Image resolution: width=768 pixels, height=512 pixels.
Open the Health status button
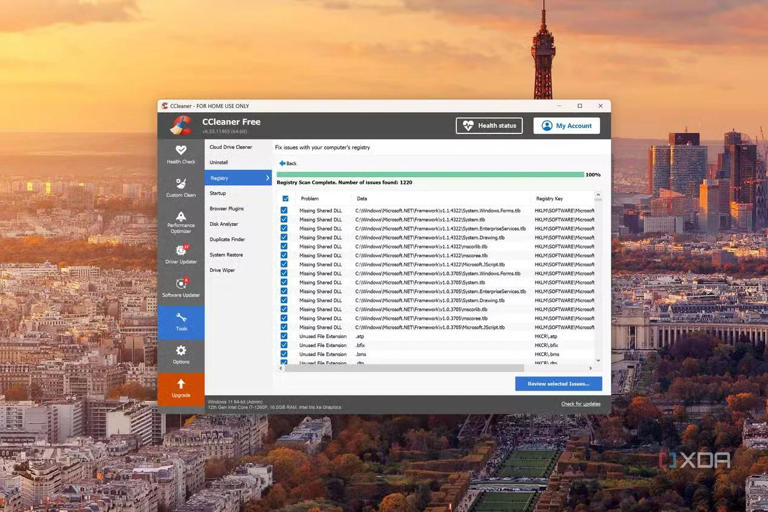tap(489, 125)
